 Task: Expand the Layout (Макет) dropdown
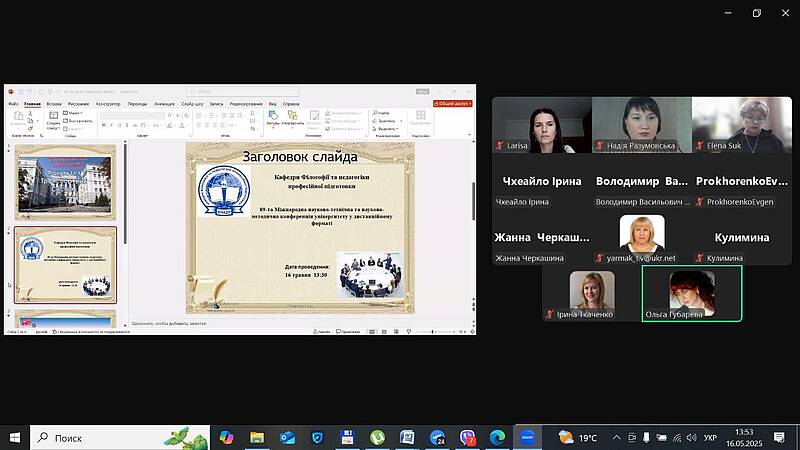point(75,113)
